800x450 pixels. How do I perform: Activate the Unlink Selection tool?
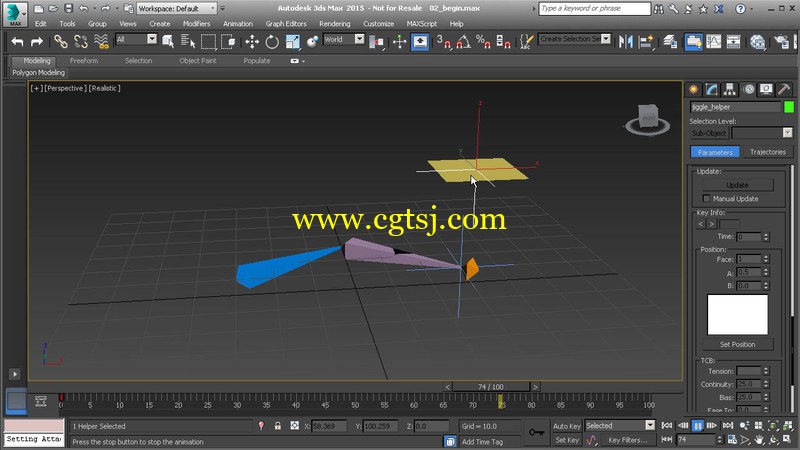[81, 41]
